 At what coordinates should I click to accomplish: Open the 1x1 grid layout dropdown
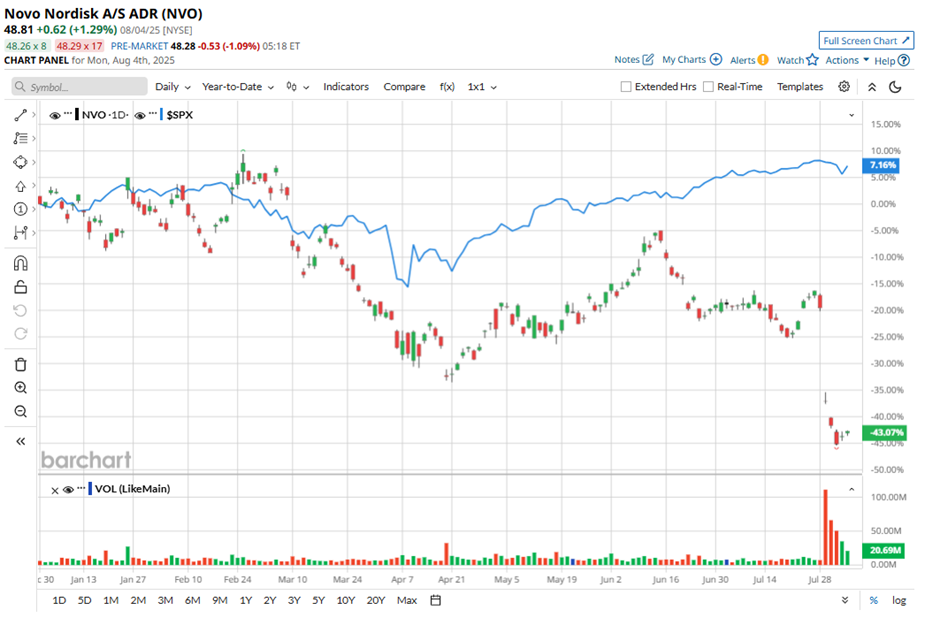click(482, 87)
